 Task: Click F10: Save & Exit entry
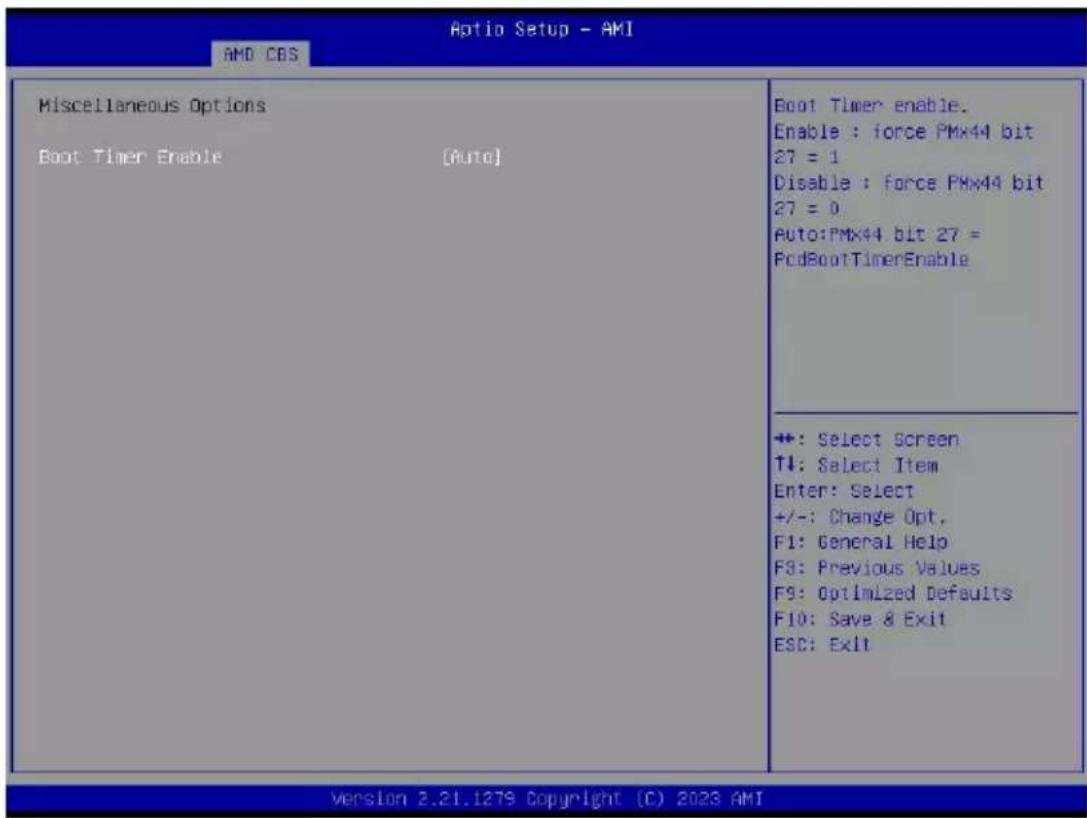click(860, 619)
